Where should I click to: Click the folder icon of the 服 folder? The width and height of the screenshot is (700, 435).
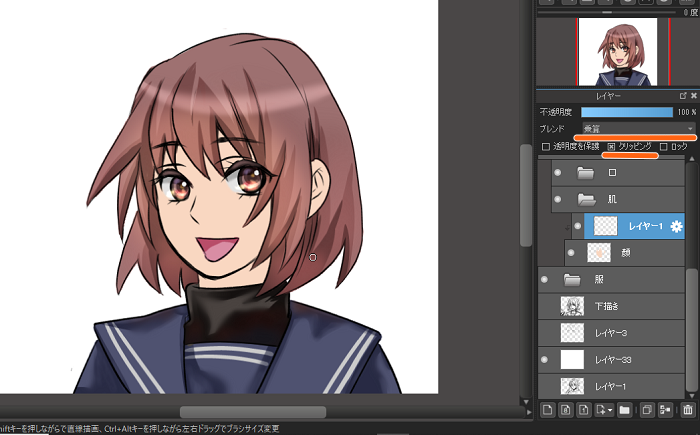[572, 280]
